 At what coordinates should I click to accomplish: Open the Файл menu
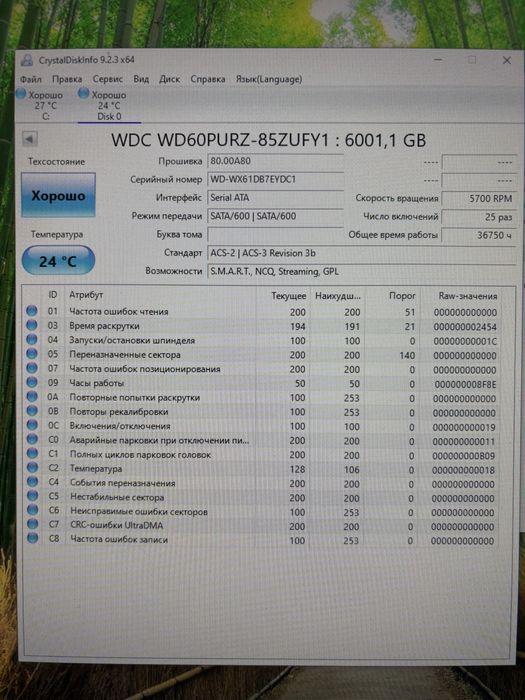point(31,79)
